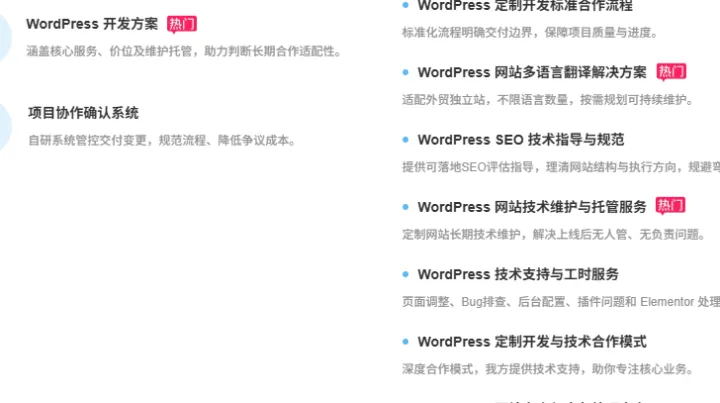
Task: Open WordPress SEO 技术指导与规范 link
Action: point(521,140)
